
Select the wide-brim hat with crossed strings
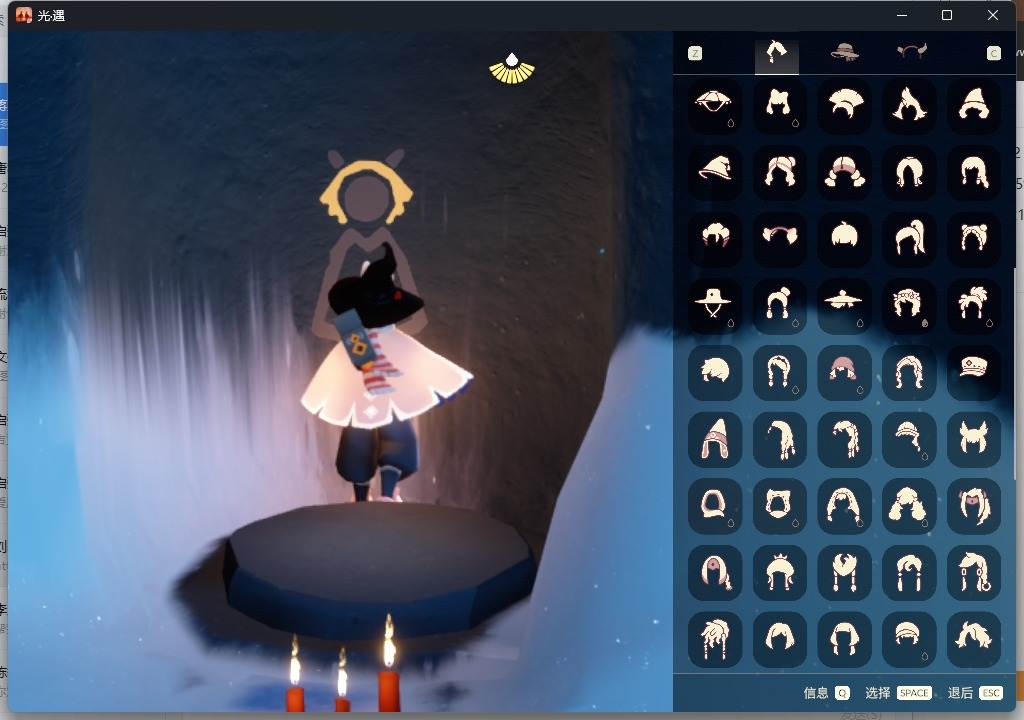click(x=714, y=304)
